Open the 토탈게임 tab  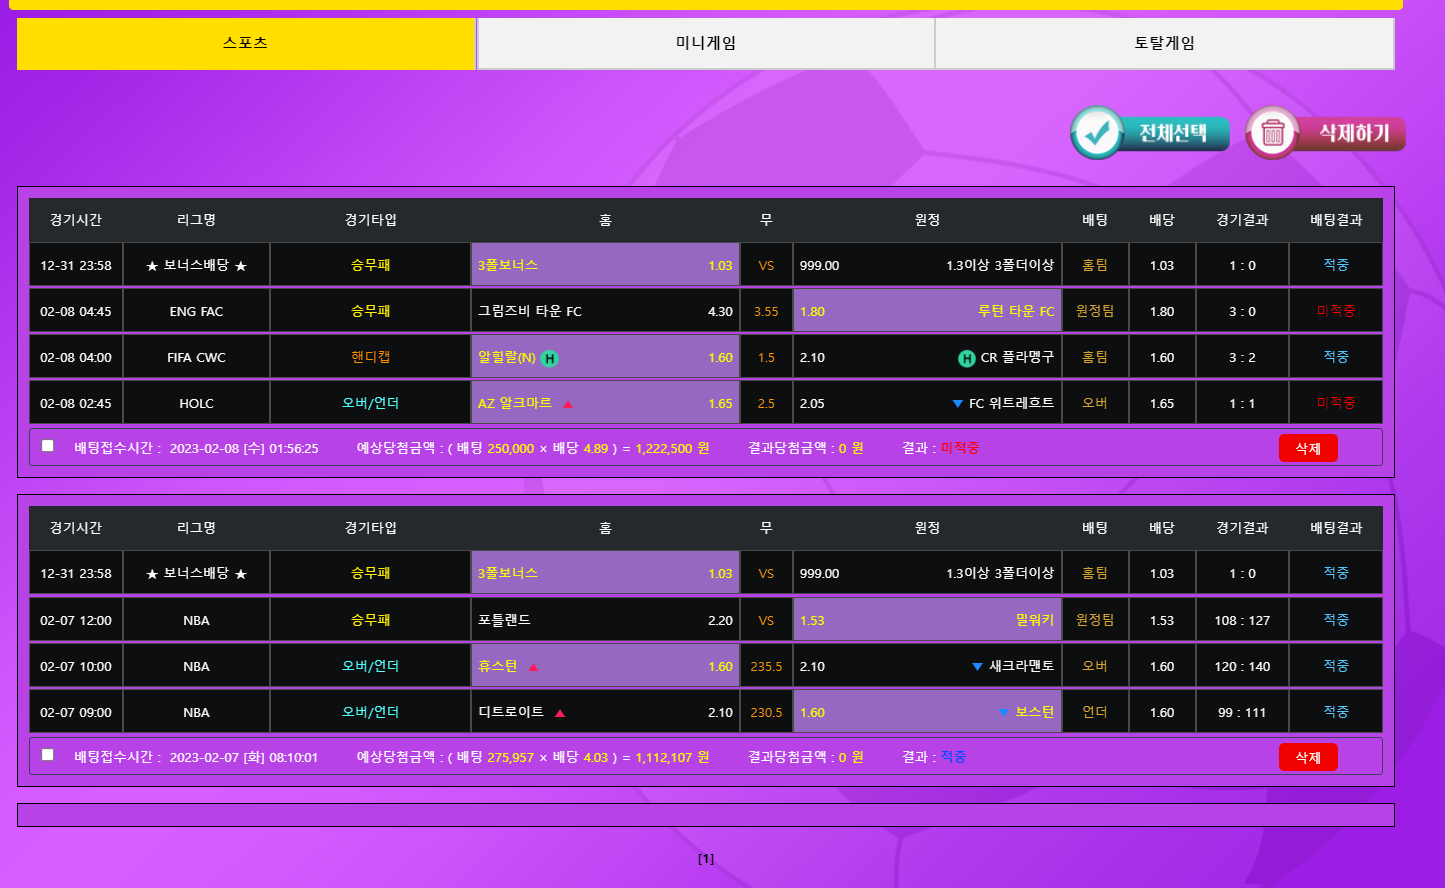(1164, 43)
